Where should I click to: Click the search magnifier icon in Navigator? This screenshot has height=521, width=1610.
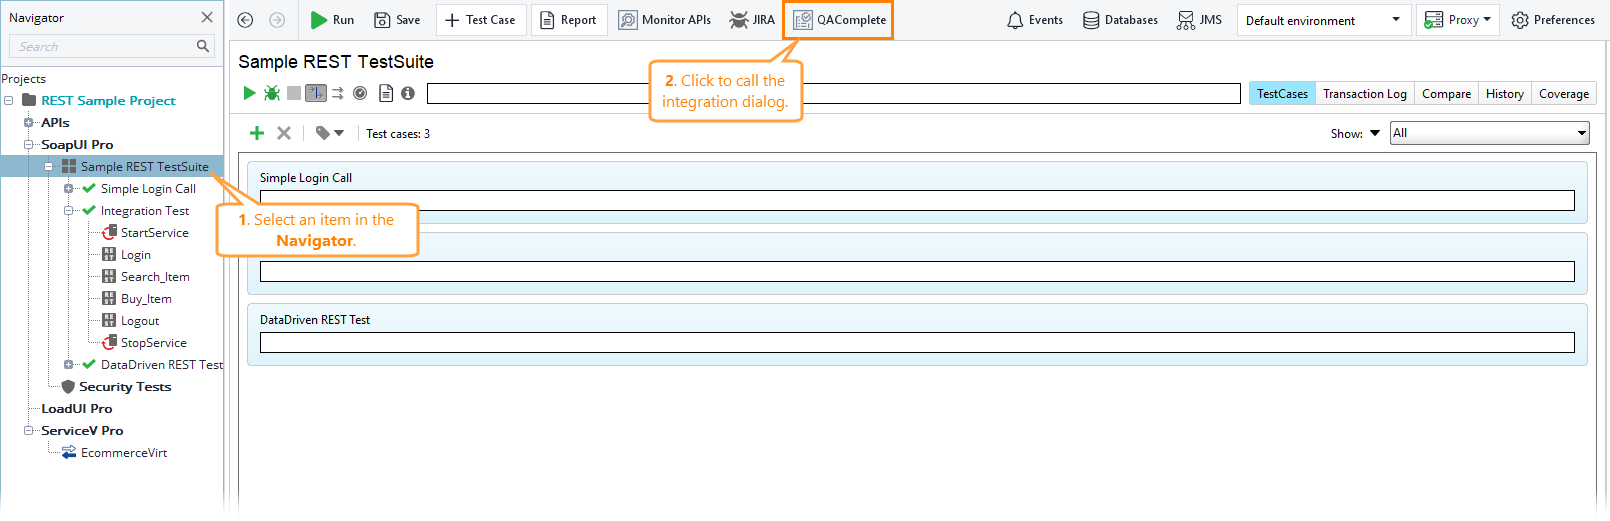pos(203,46)
